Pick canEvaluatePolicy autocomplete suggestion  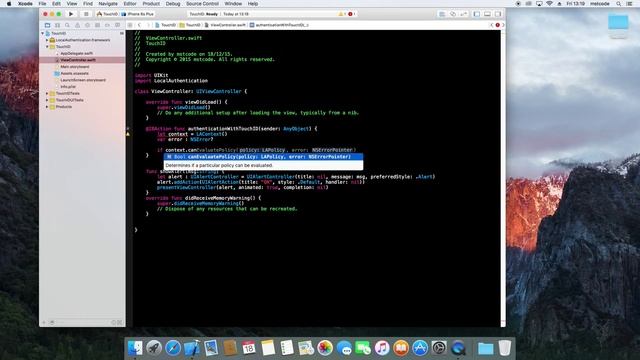[263, 157]
